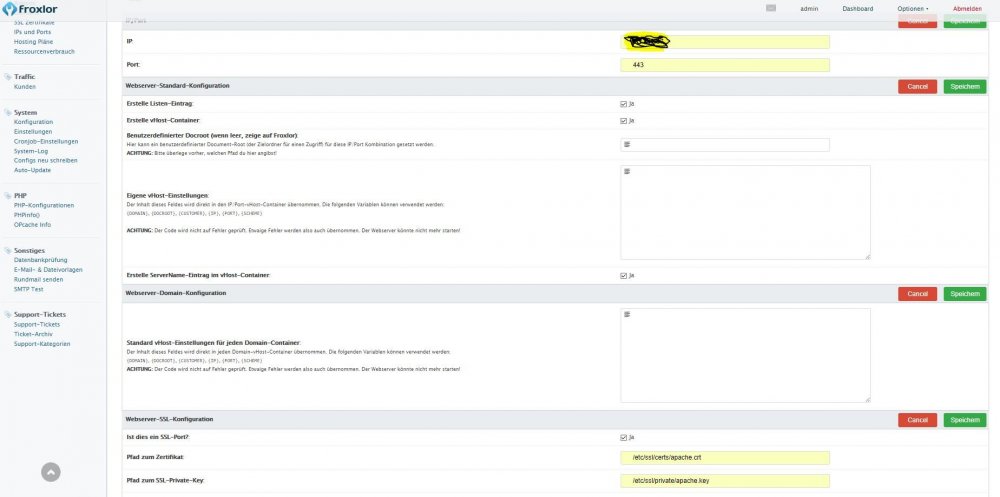
Task: Cancel in Webserver-SSL-Konfiguration header
Action: pyautogui.click(x=917, y=420)
